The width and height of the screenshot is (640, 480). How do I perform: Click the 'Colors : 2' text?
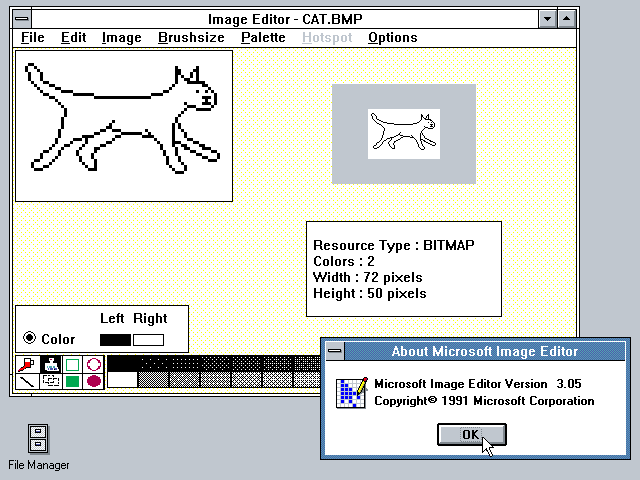coord(344,261)
